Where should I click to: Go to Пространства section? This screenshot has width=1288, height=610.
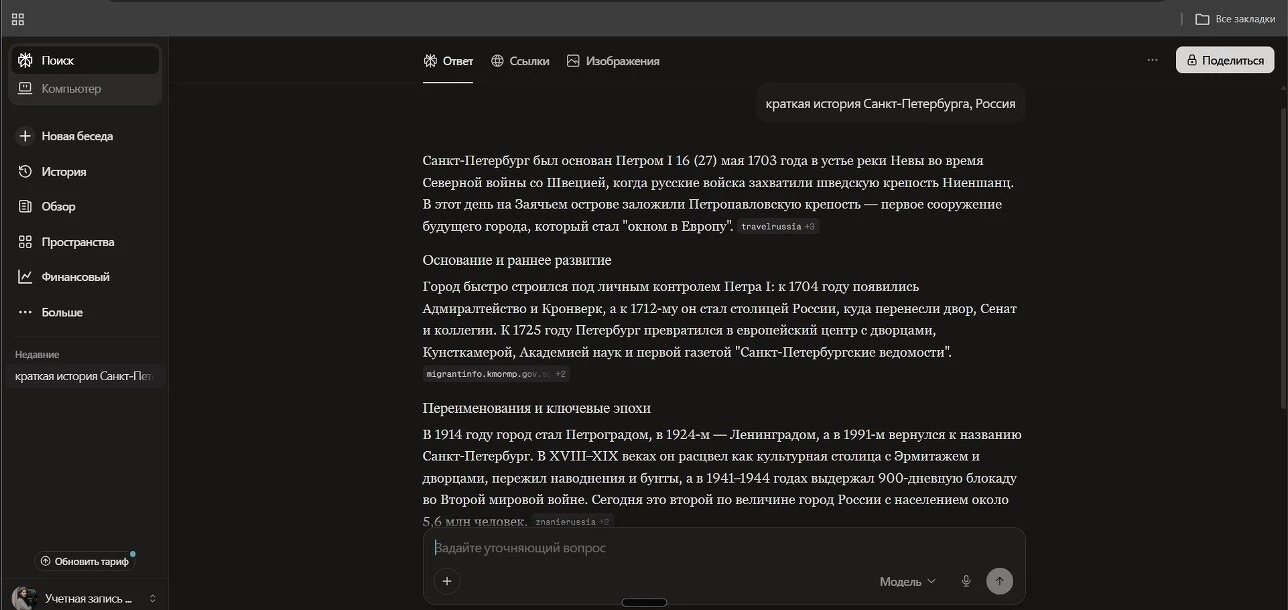(77, 242)
